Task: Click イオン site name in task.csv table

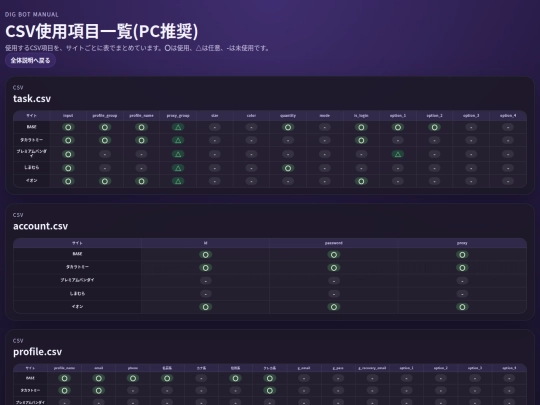Action: click(32, 180)
